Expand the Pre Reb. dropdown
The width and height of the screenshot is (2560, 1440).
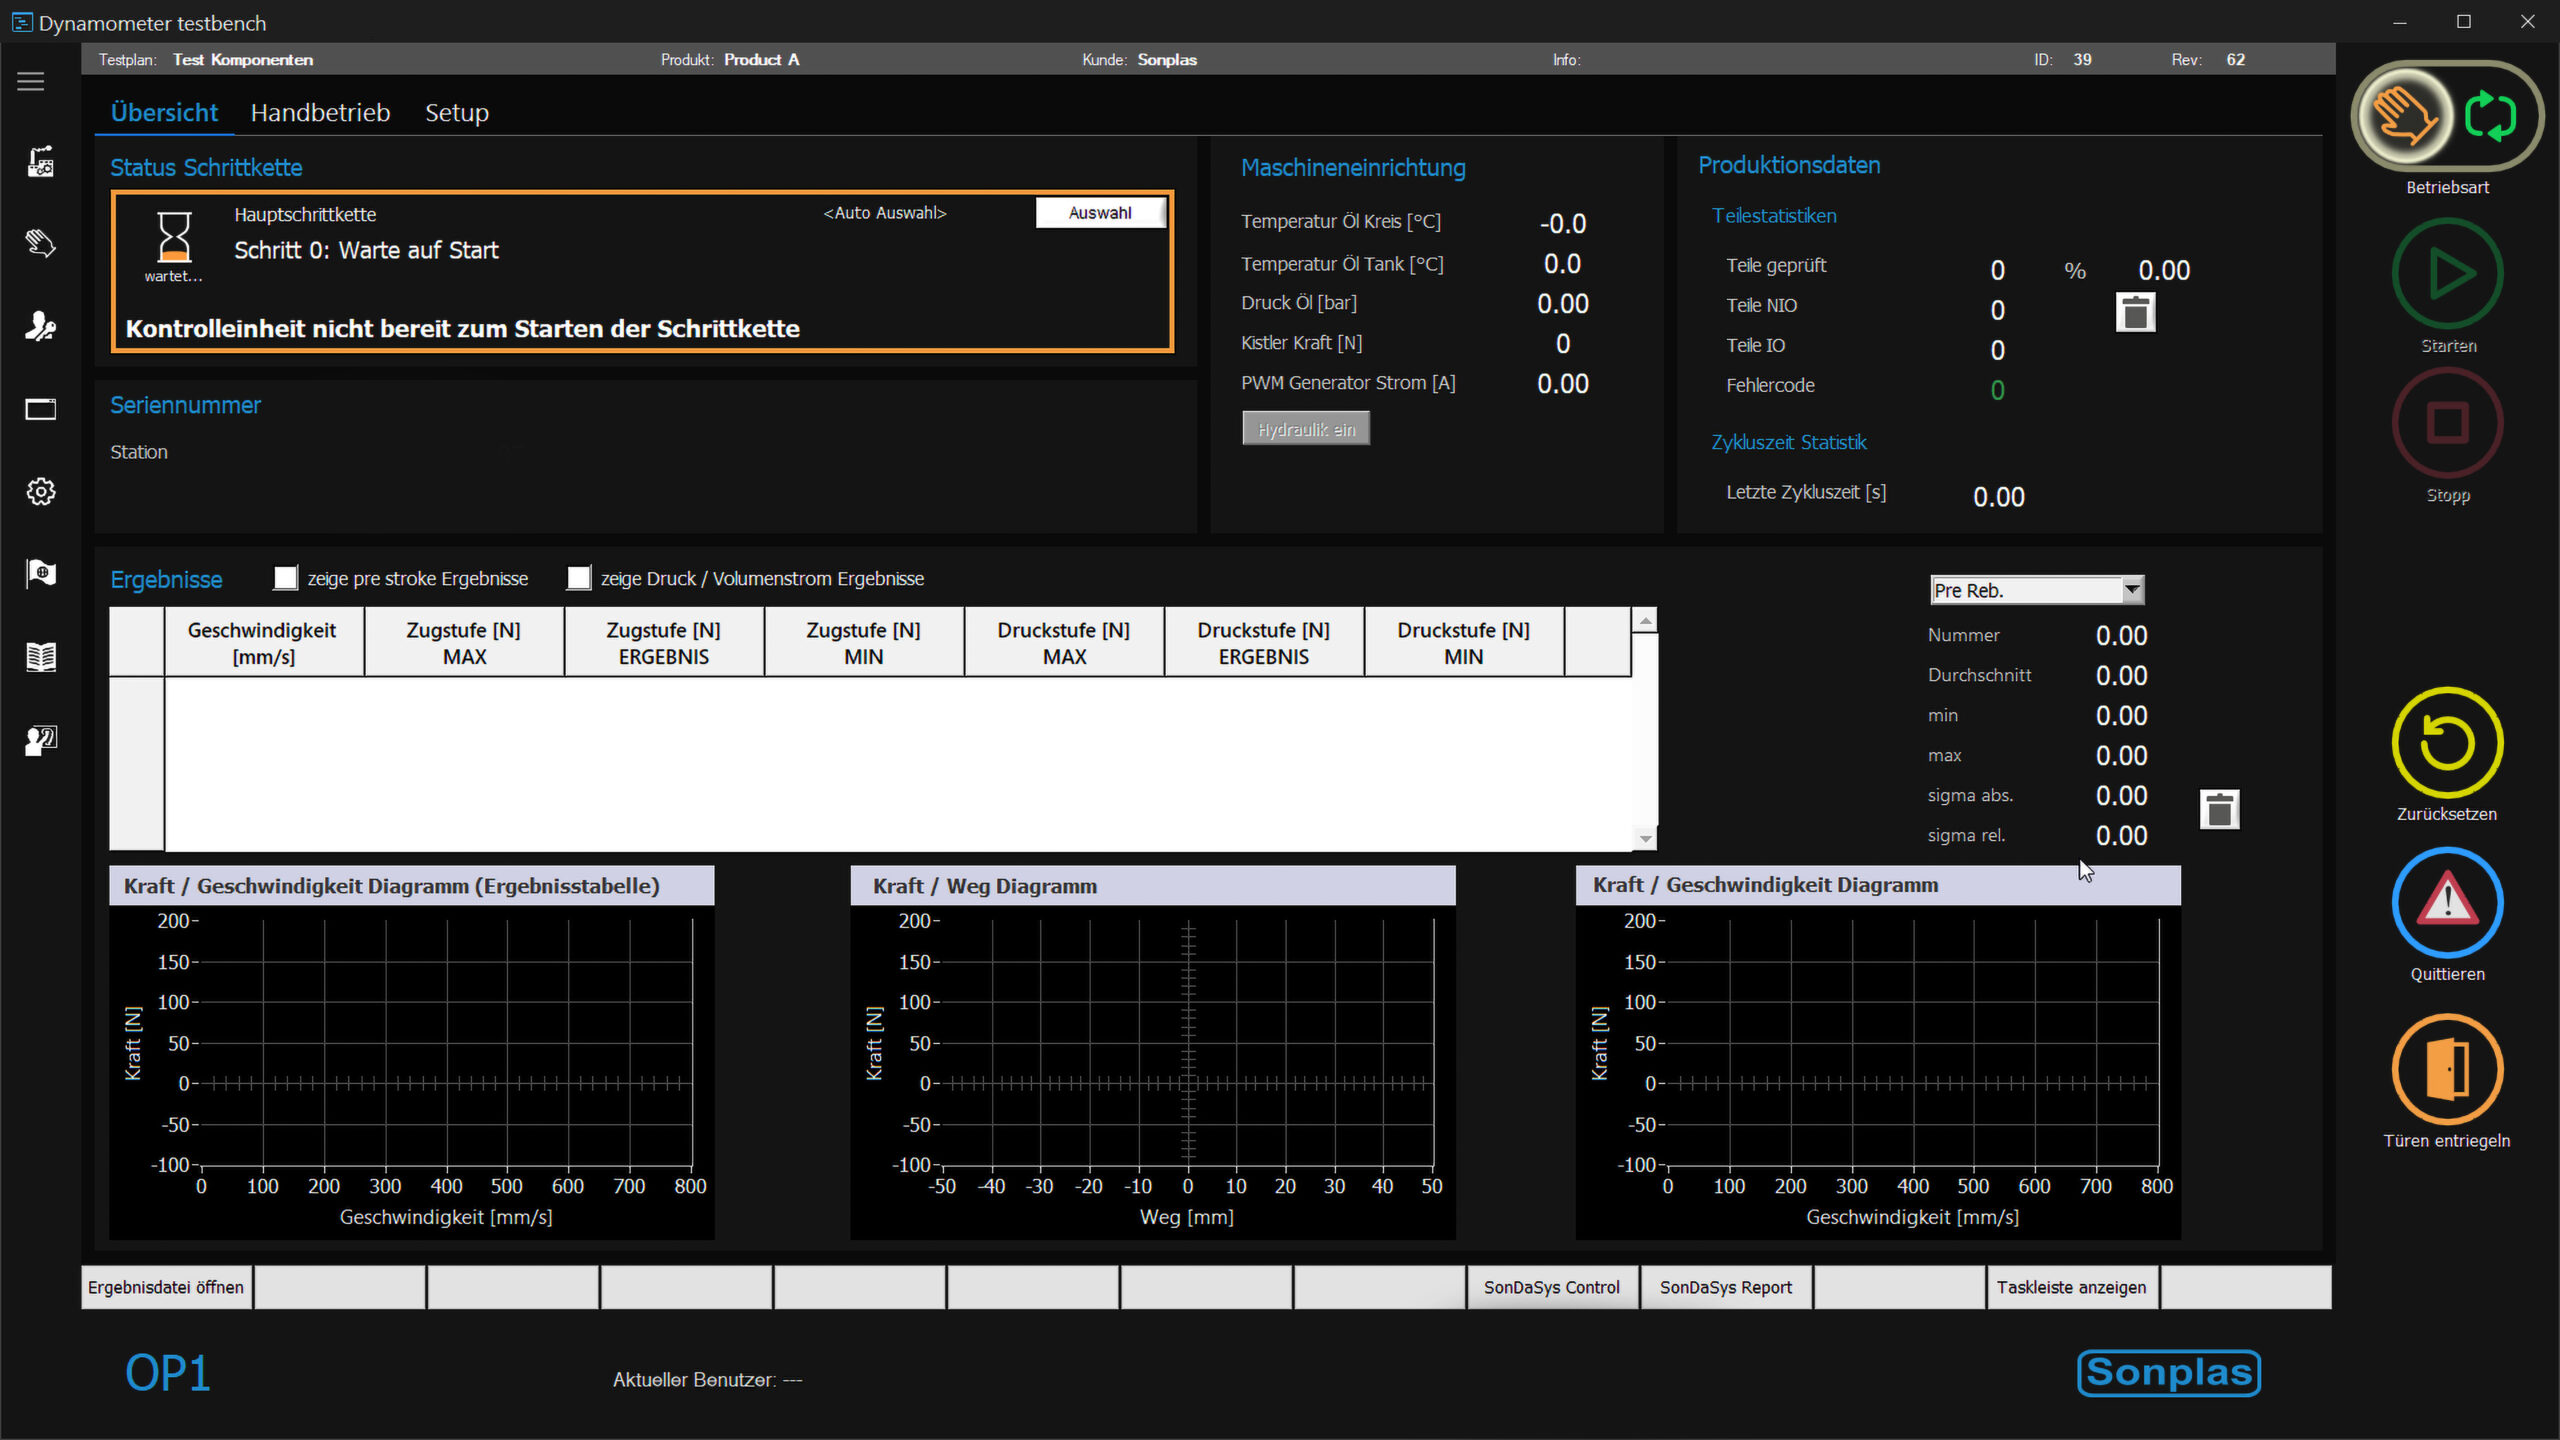[x=2132, y=590]
